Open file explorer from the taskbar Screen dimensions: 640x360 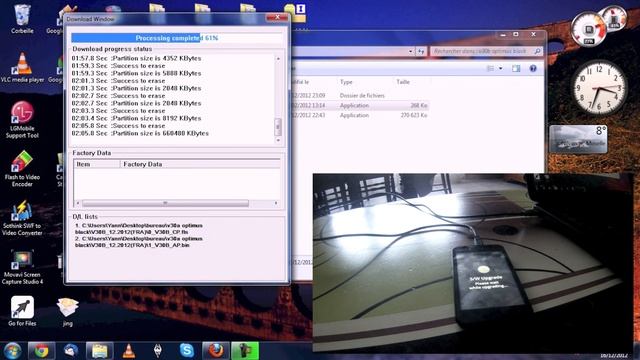[99, 351]
